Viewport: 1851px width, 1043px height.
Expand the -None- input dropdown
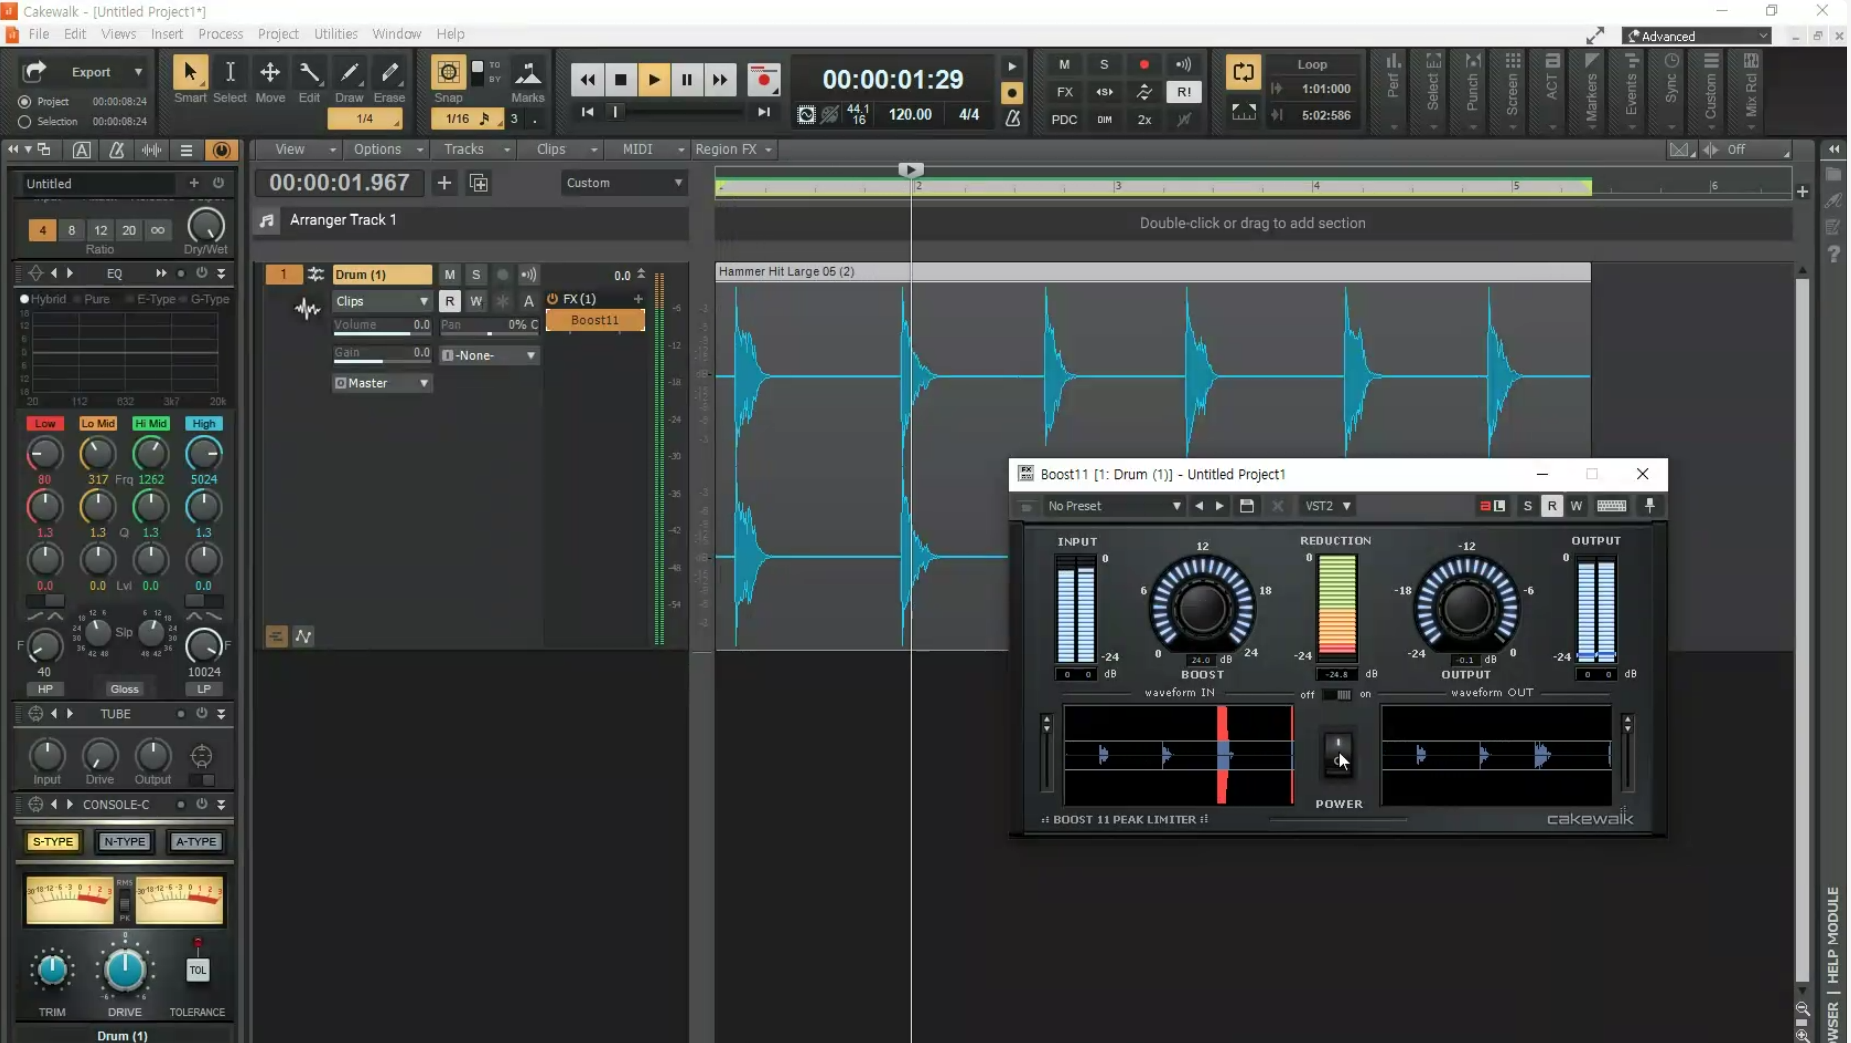click(x=489, y=355)
